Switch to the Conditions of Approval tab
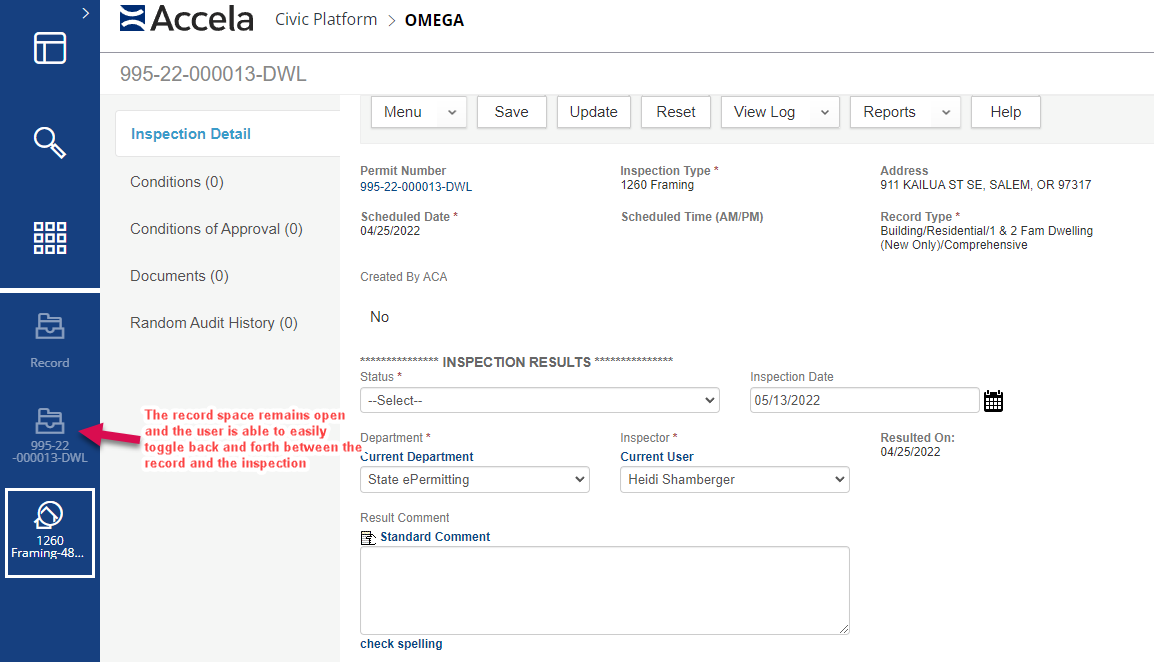This screenshot has height=662, width=1154. pyautogui.click(x=216, y=229)
